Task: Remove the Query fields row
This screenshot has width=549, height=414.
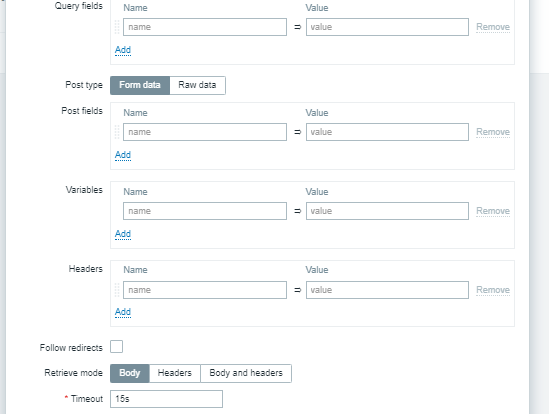Action: tap(493, 27)
